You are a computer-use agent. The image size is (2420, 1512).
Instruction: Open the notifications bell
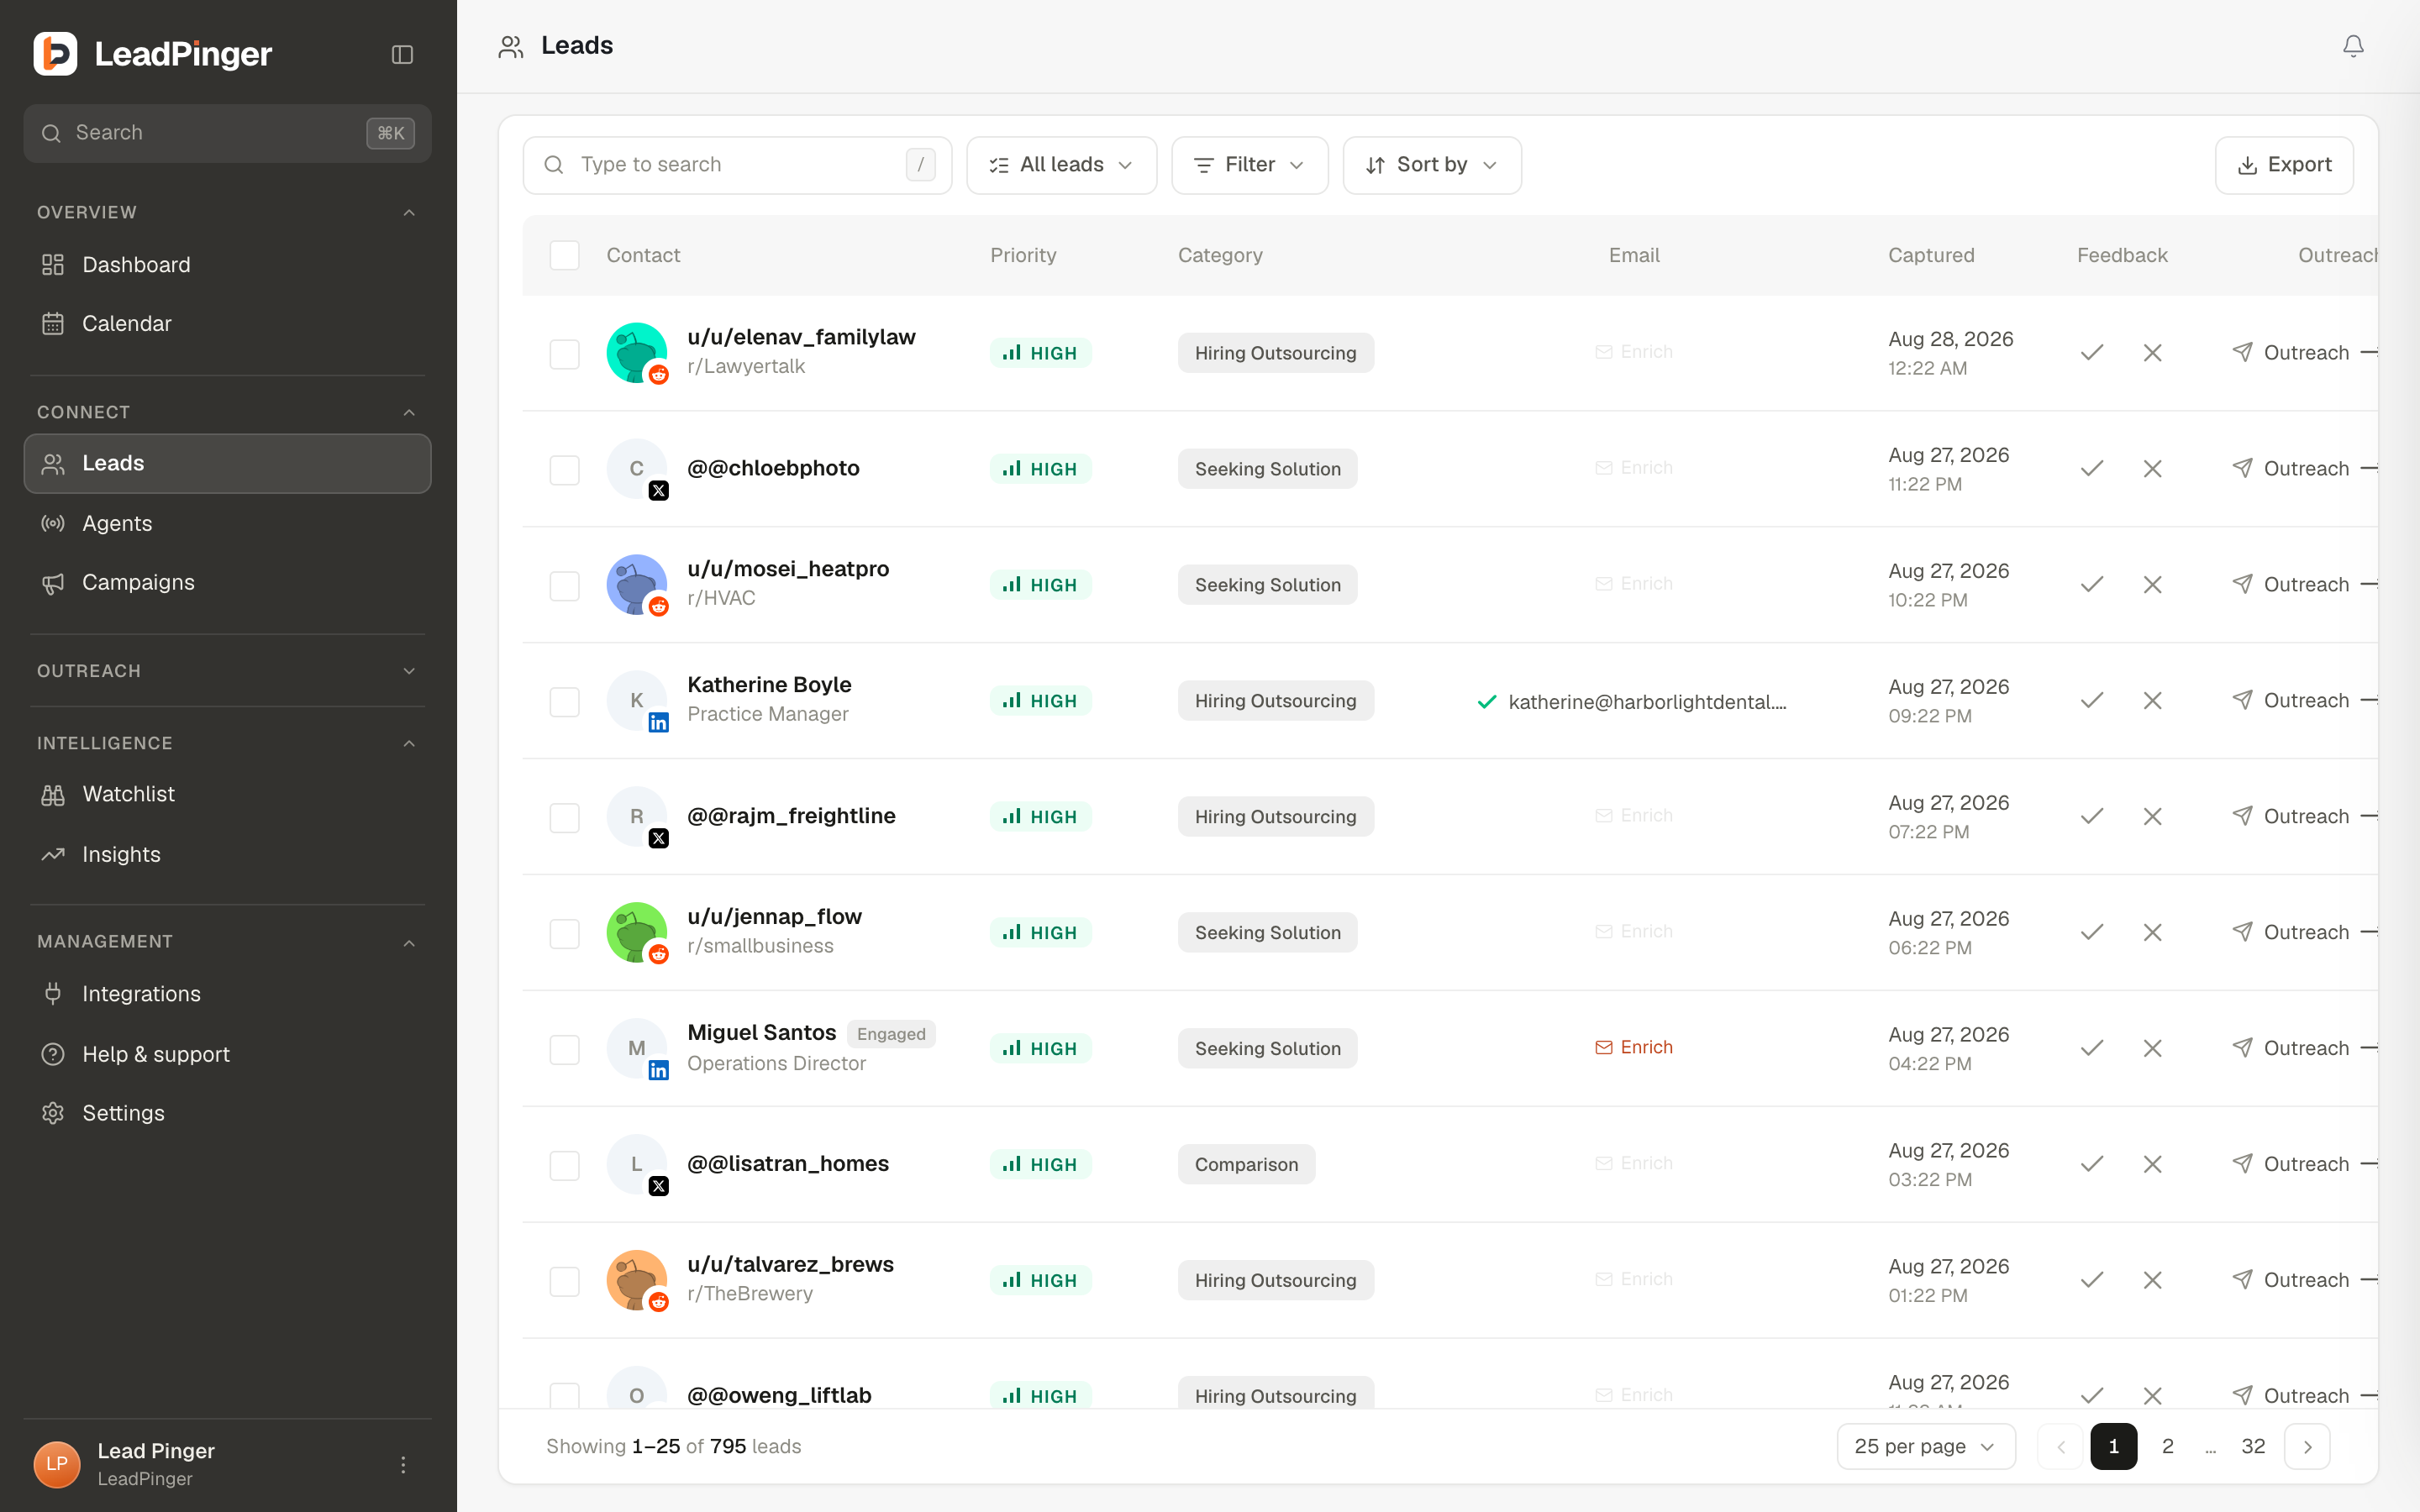coord(2353,46)
